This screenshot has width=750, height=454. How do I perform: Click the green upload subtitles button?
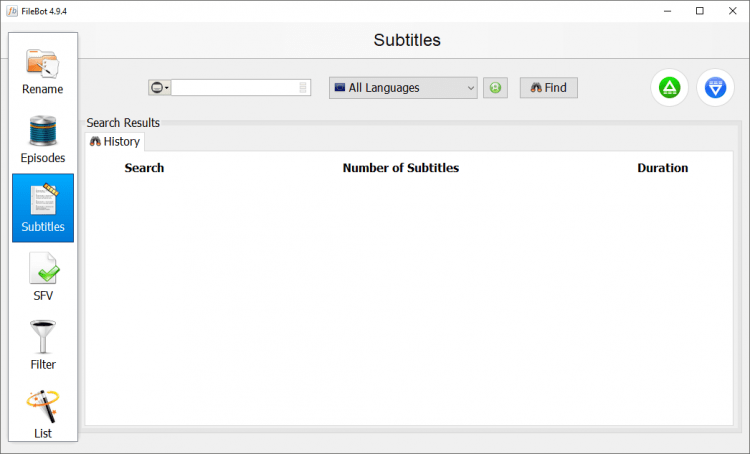[669, 88]
